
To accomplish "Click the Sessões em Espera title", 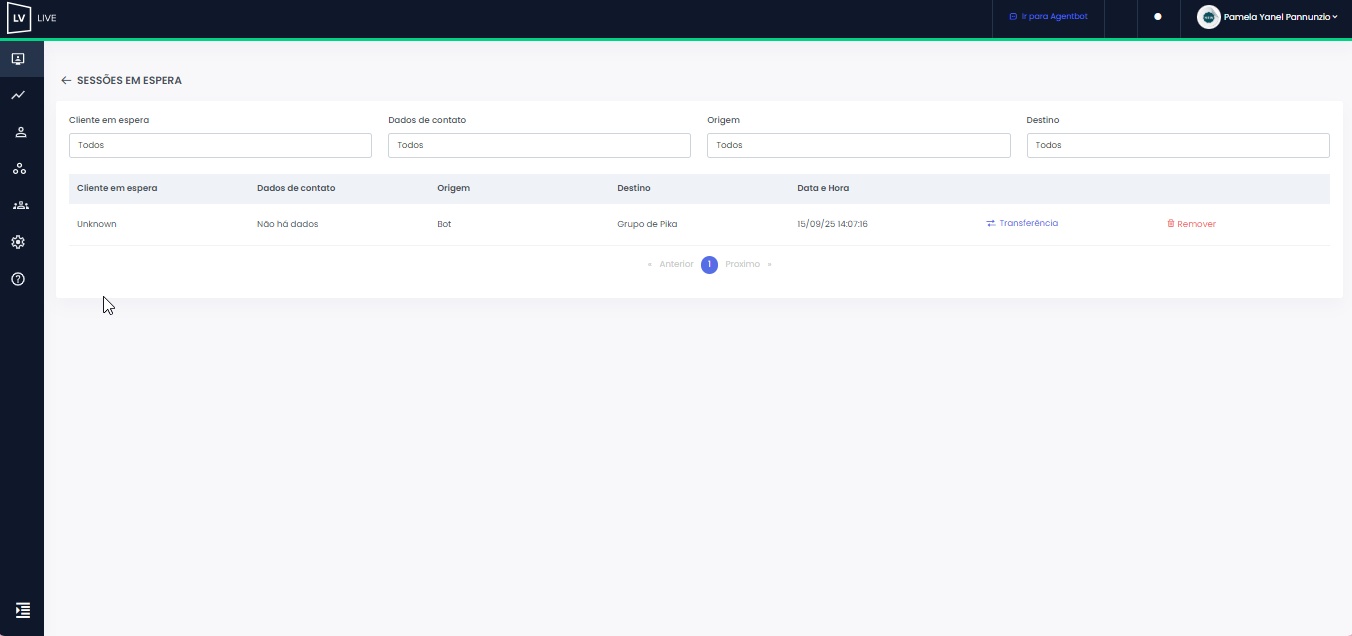I will 129,80.
